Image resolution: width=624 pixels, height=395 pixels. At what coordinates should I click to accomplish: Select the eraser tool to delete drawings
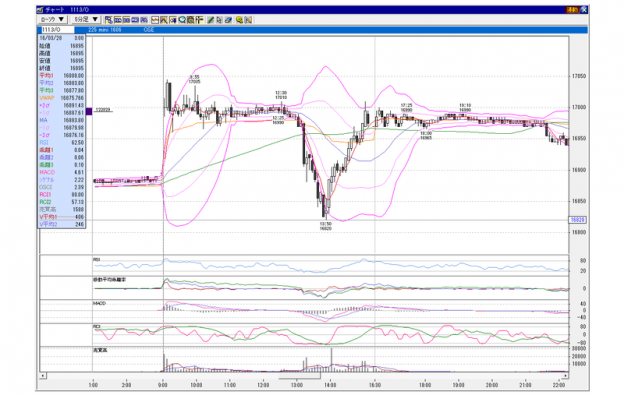point(228,20)
